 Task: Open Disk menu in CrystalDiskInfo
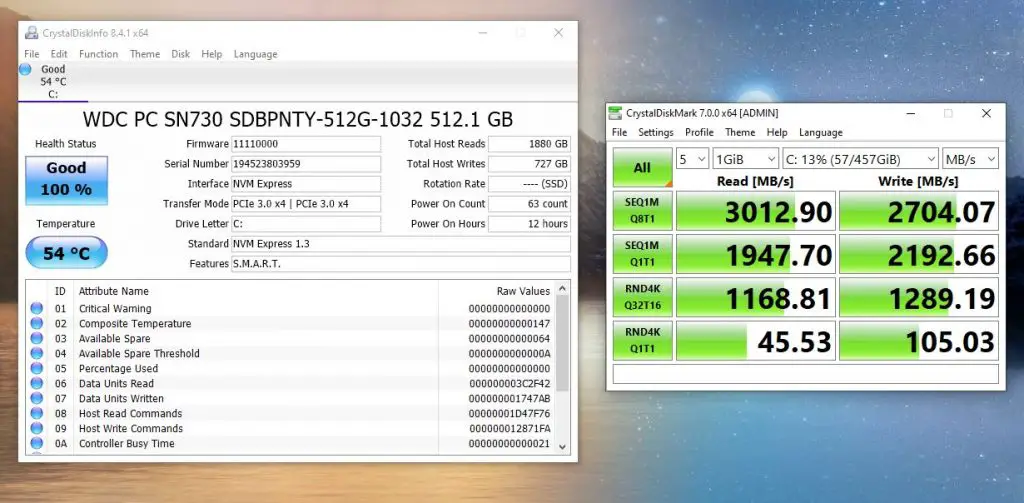pyautogui.click(x=181, y=54)
